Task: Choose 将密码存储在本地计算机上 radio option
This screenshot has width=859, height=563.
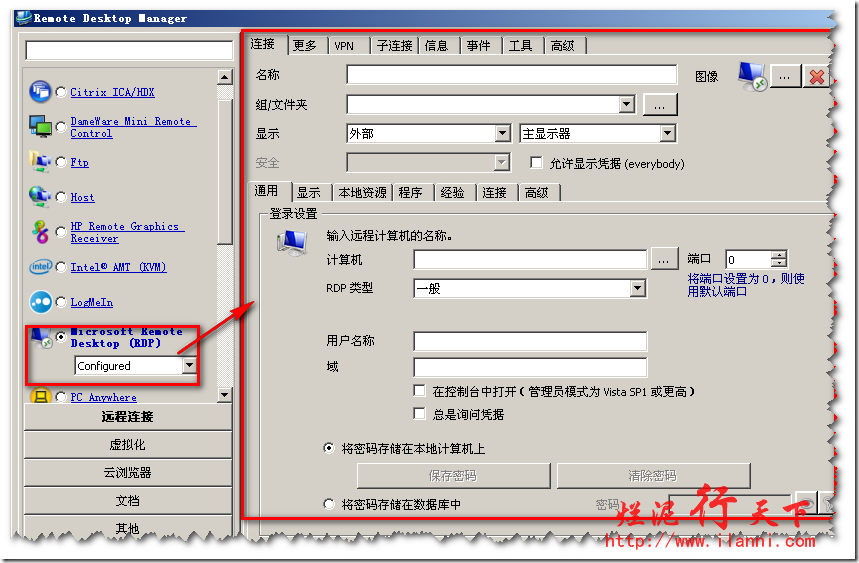Action: 329,448
